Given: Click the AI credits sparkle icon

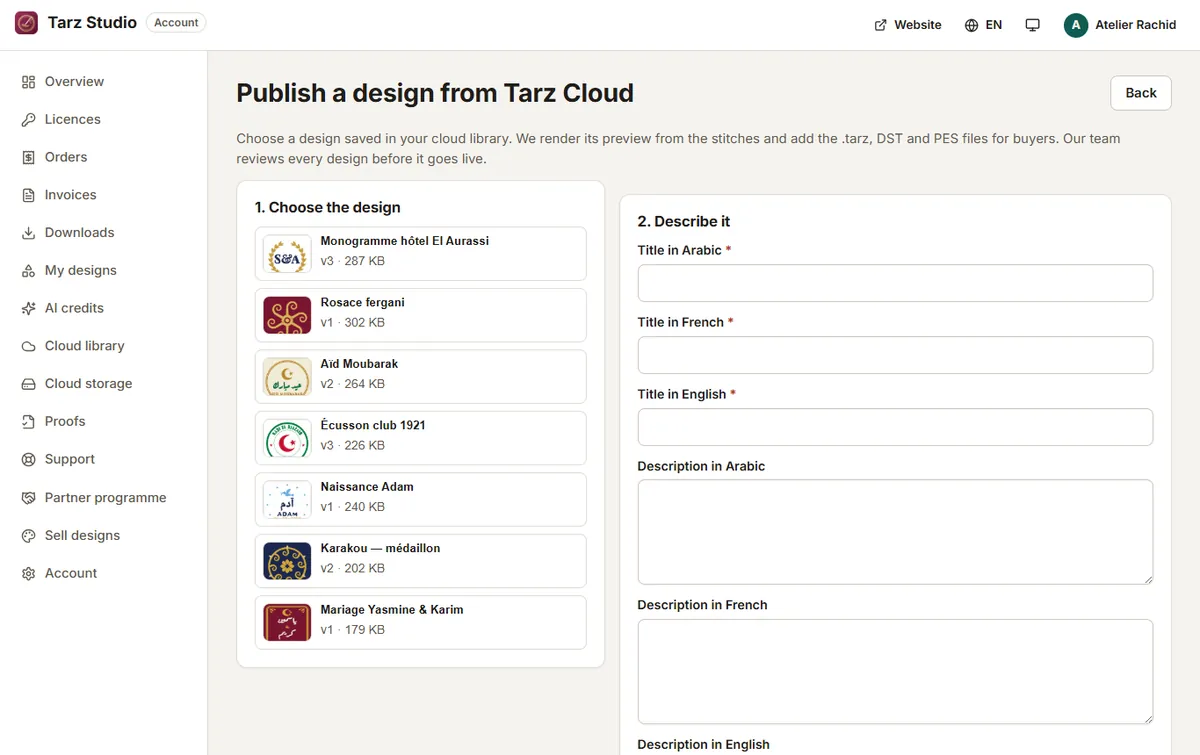Looking at the screenshot, I should click(28, 309).
